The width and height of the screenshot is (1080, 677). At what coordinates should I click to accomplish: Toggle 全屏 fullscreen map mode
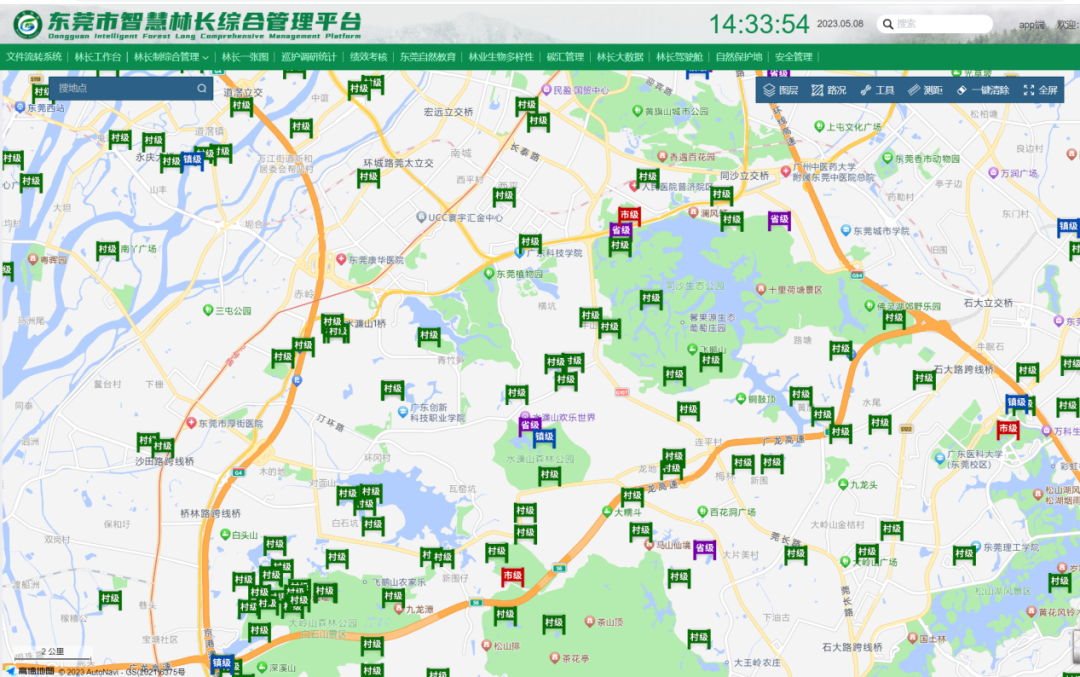coord(1040,90)
